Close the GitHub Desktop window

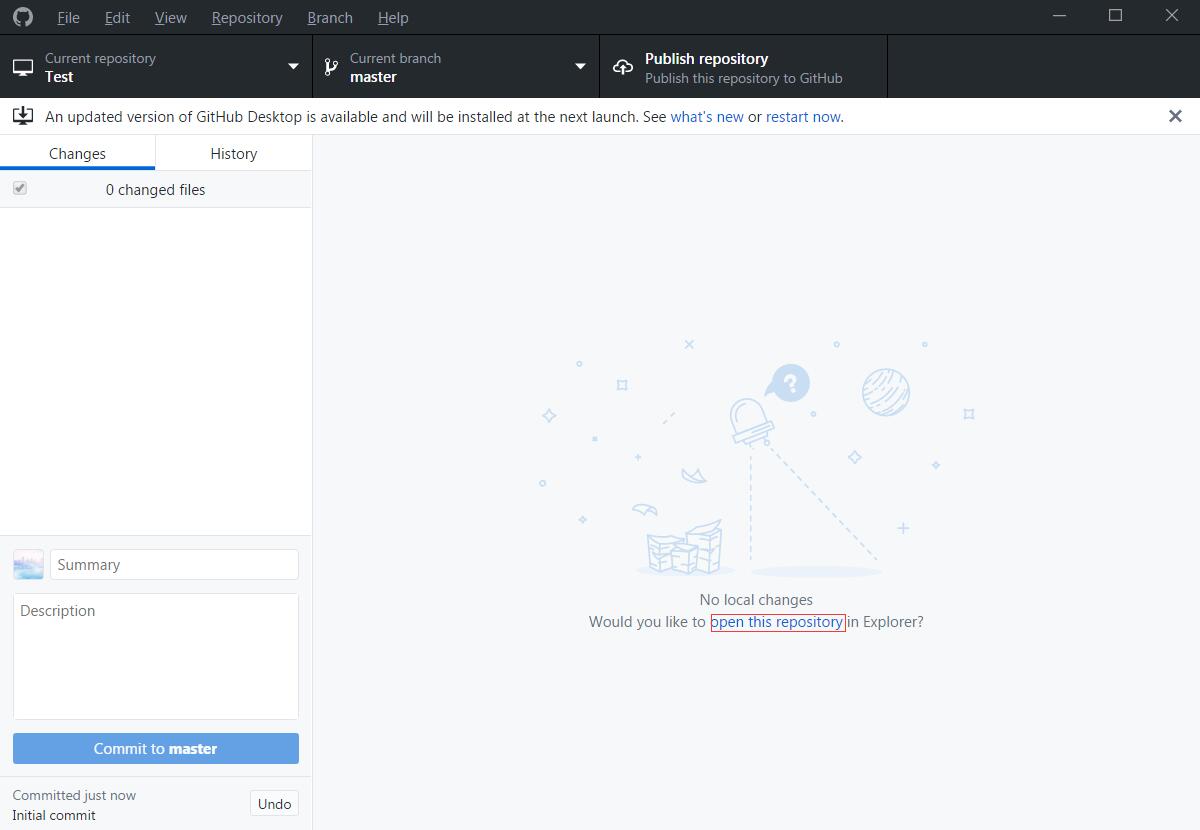tap(1172, 15)
